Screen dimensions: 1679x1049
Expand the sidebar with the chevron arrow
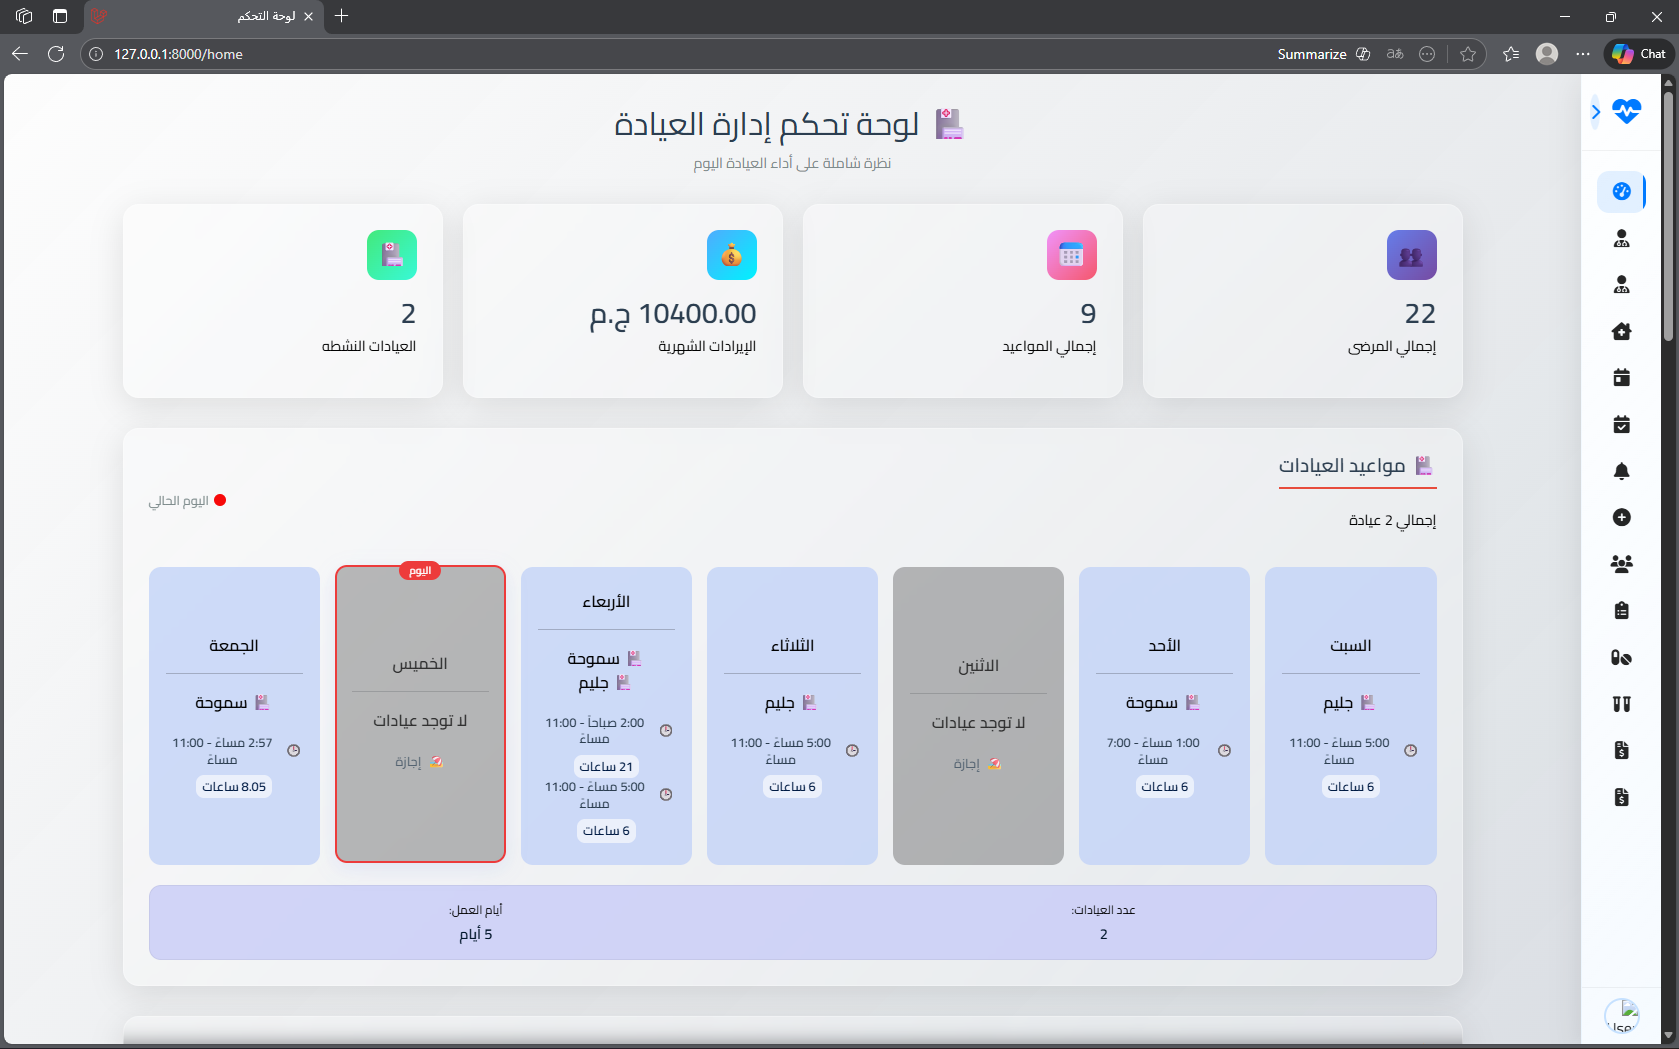click(1595, 112)
